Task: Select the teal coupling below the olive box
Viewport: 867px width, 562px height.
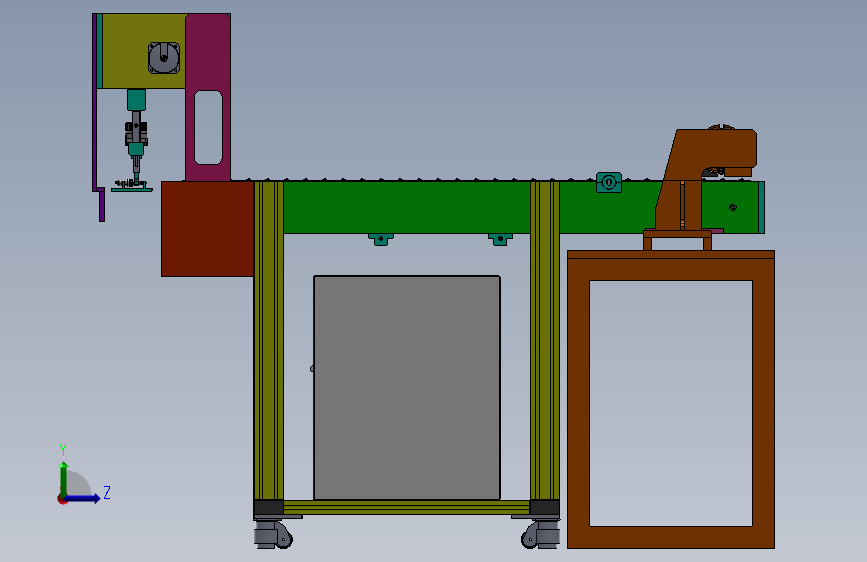Action: click(136, 100)
